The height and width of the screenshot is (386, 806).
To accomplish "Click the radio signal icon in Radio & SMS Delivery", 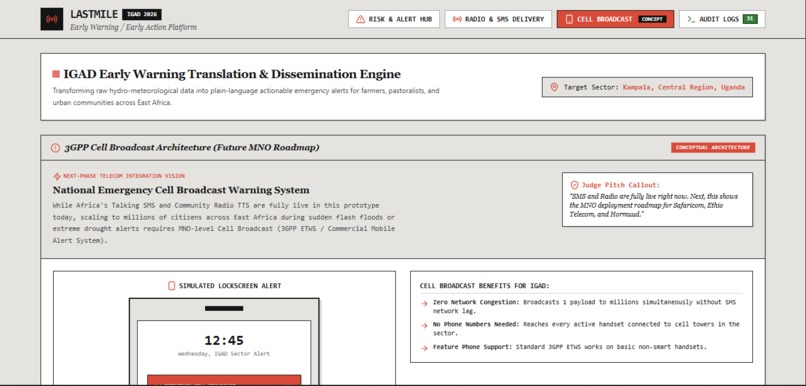I will (457, 19).
